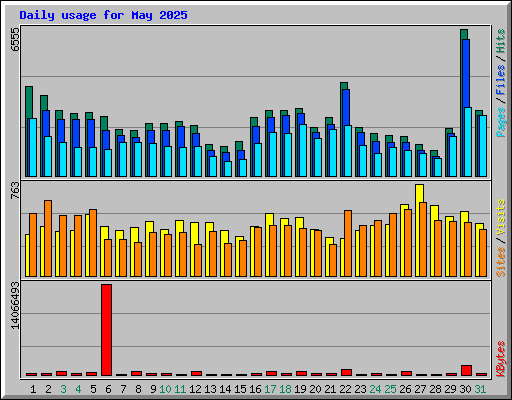Click day label 17 on the x-axis
This screenshot has width=512, height=400.
[270, 389]
